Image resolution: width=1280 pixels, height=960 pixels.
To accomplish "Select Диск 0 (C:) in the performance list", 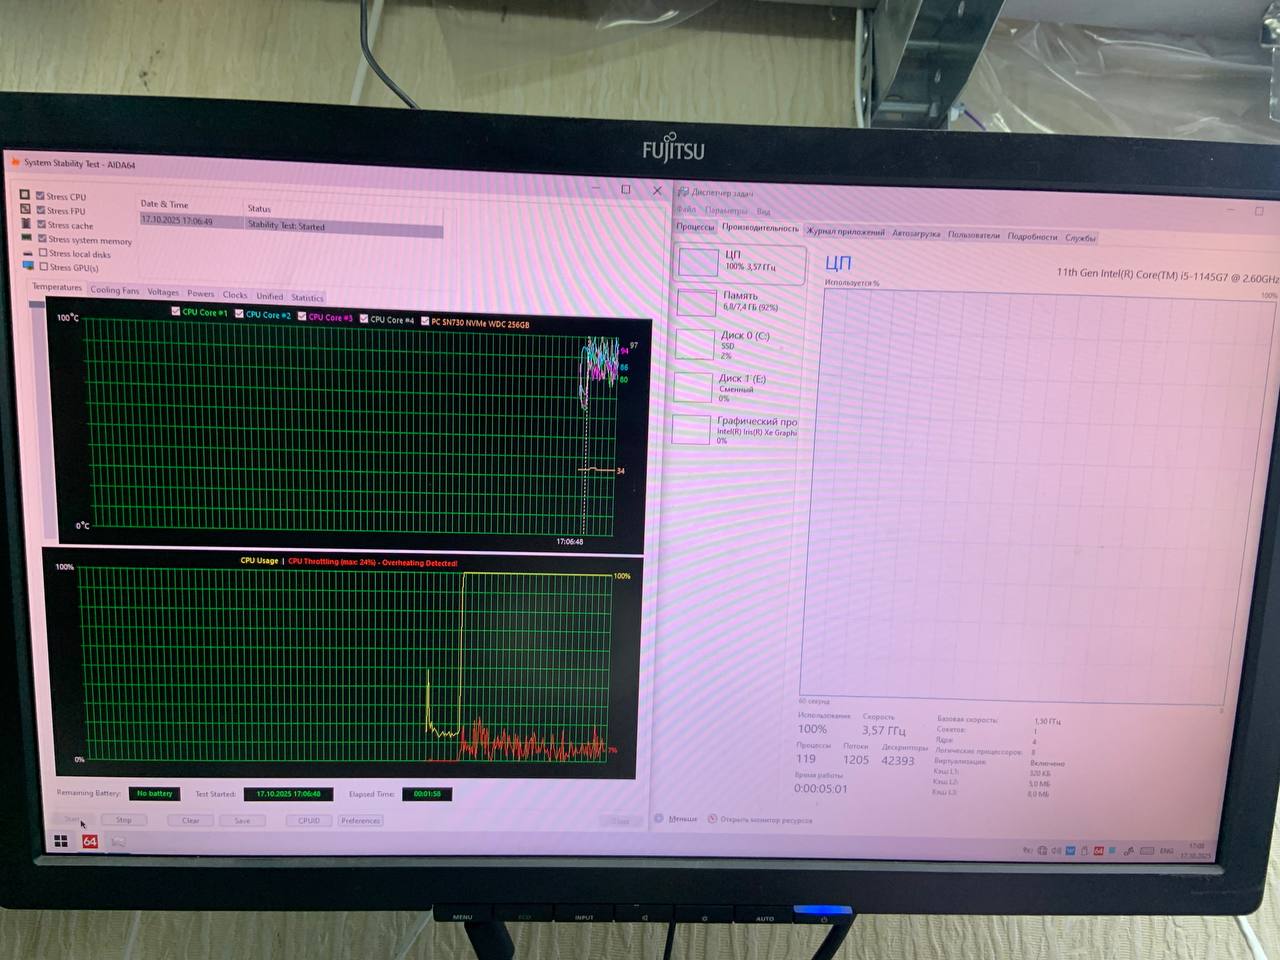I will [695, 343].
